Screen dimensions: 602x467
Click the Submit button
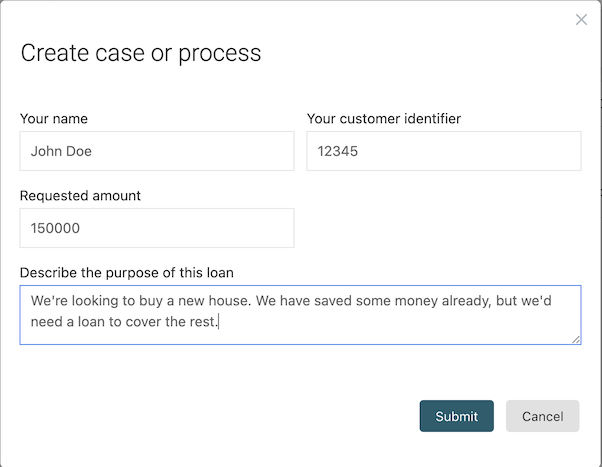(x=456, y=416)
